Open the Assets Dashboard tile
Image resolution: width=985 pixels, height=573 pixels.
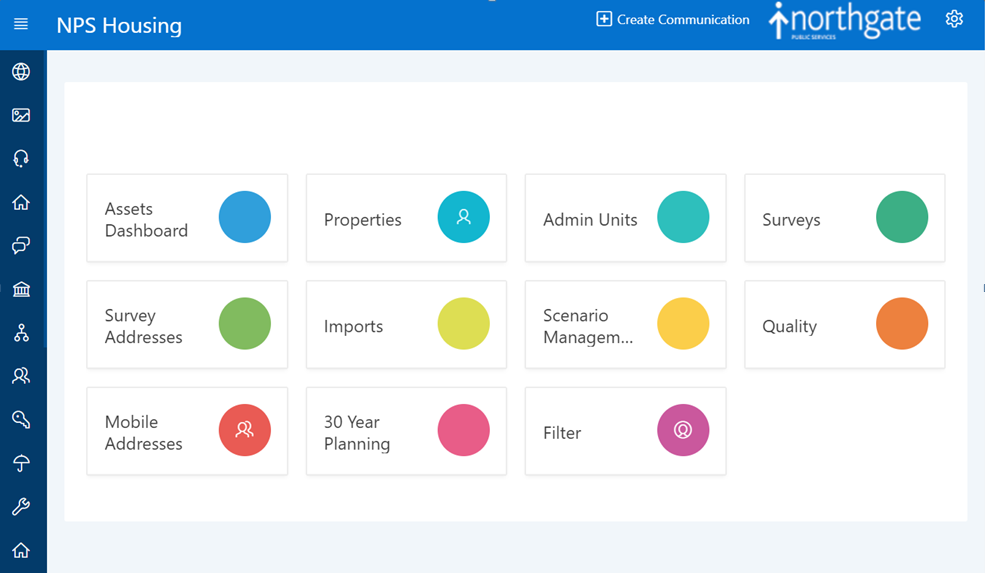click(187, 218)
